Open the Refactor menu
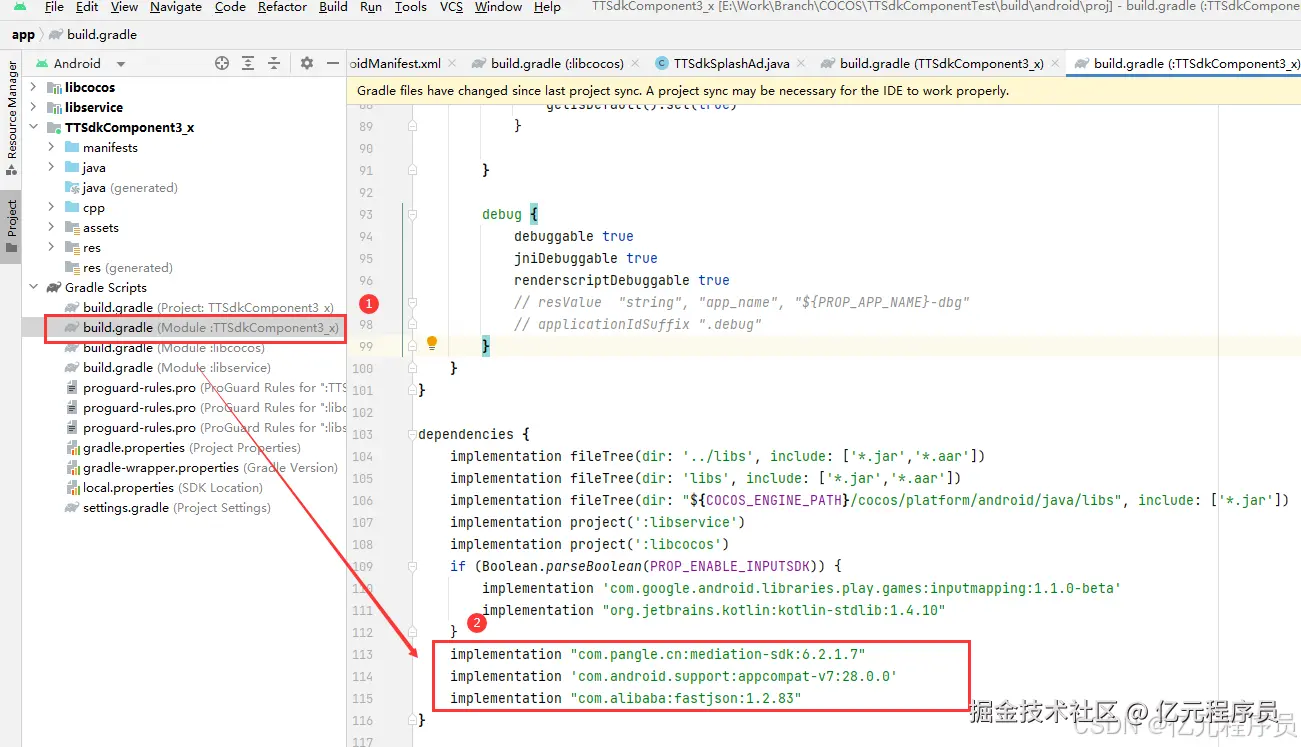This screenshot has width=1301, height=747. tap(283, 7)
